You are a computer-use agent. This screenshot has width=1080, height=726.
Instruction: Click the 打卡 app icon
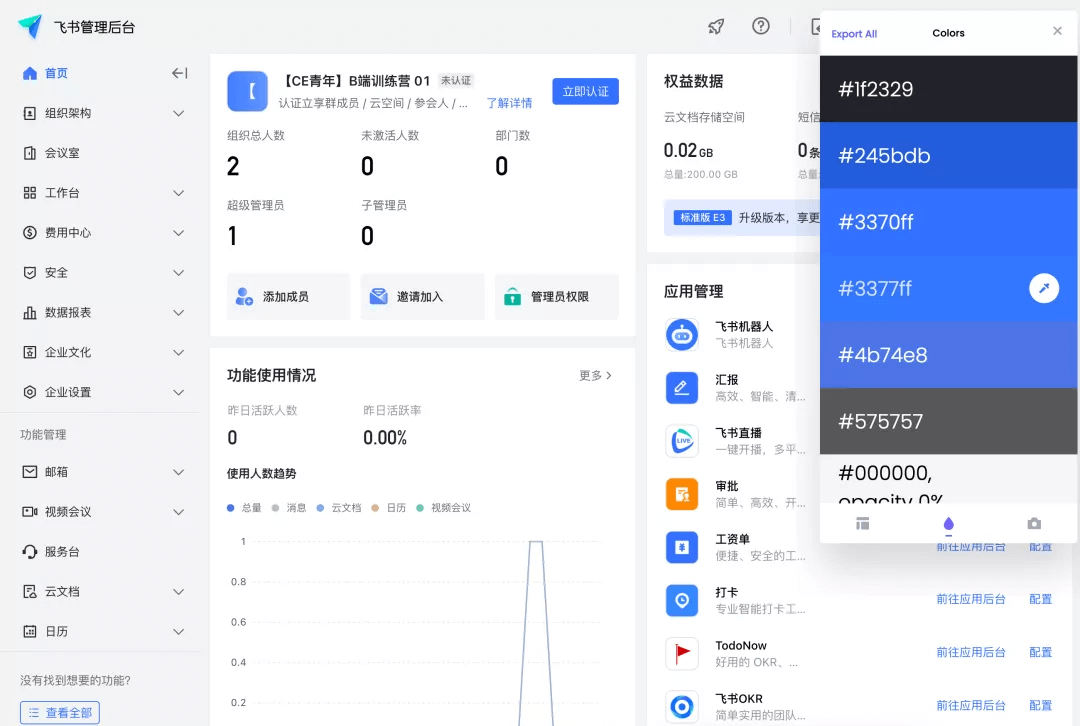coord(682,600)
